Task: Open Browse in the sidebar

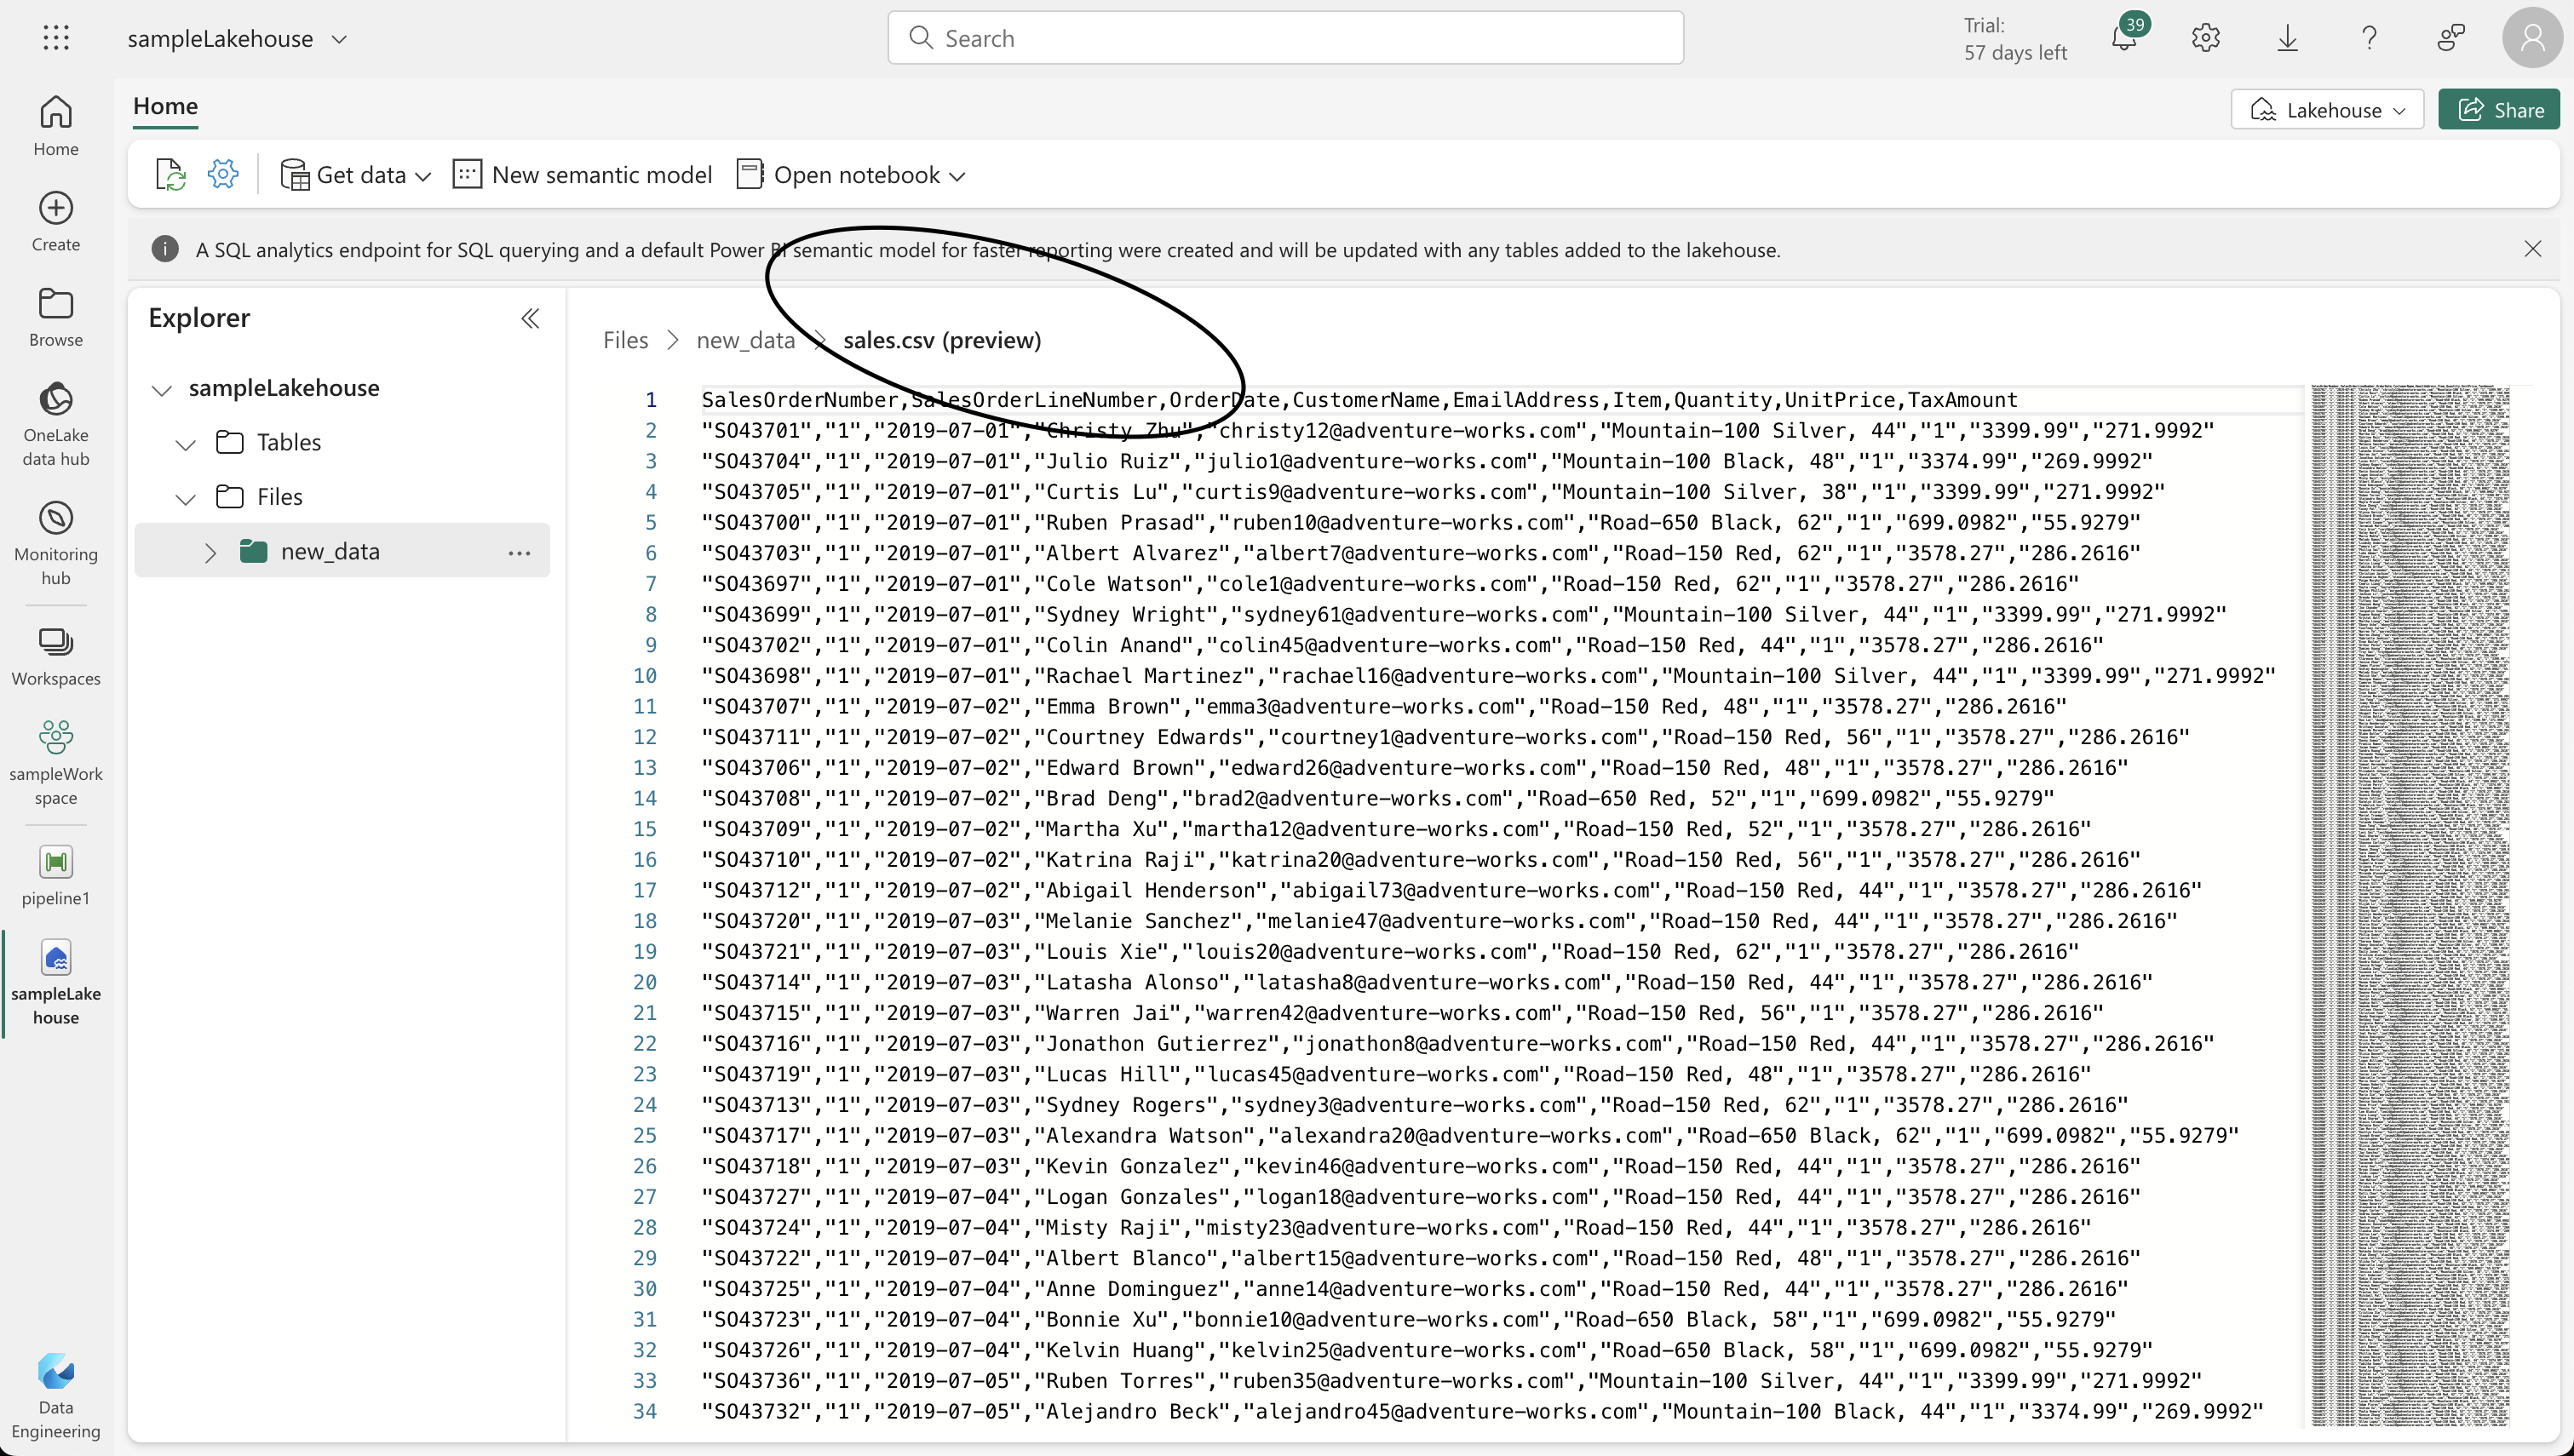Action: tap(56, 317)
